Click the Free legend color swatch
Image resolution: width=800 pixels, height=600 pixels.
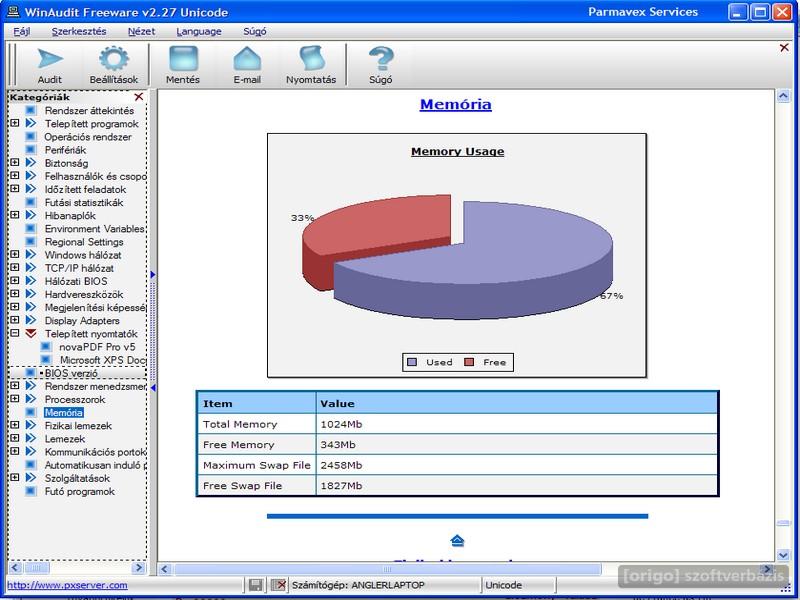click(x=469, y=362)
